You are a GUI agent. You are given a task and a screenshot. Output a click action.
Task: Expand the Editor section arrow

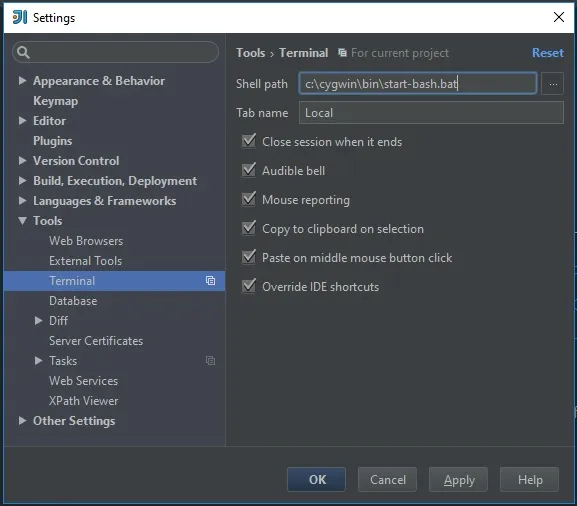point(22,121)
